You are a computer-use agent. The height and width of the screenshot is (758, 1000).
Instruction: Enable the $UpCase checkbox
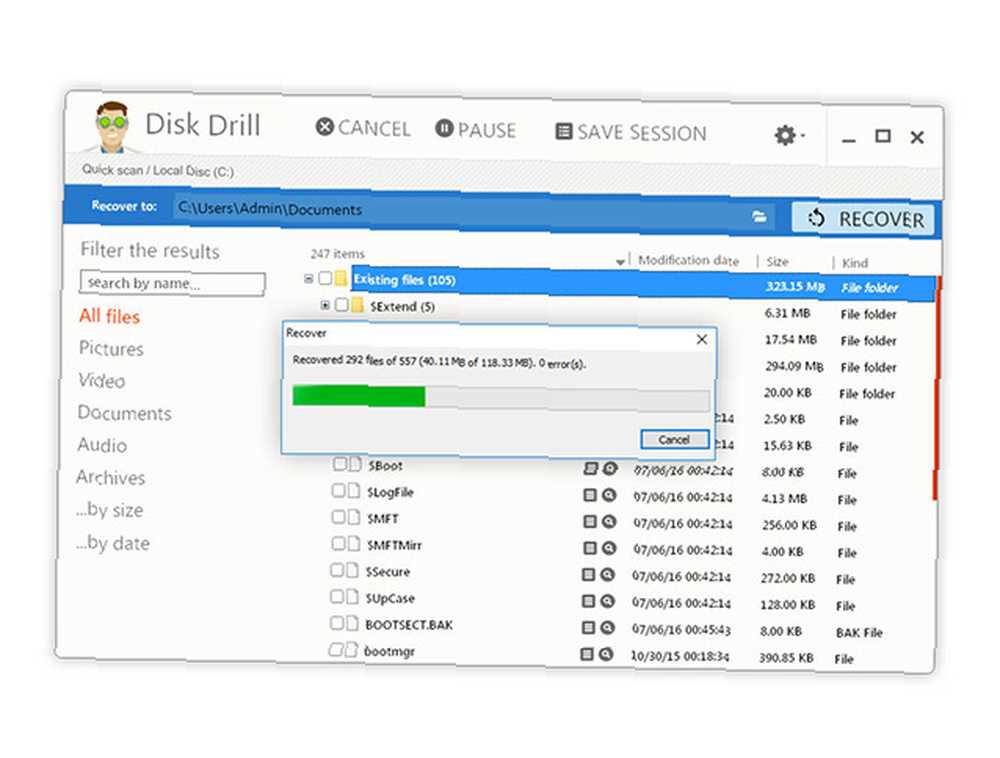click(337, 596)
